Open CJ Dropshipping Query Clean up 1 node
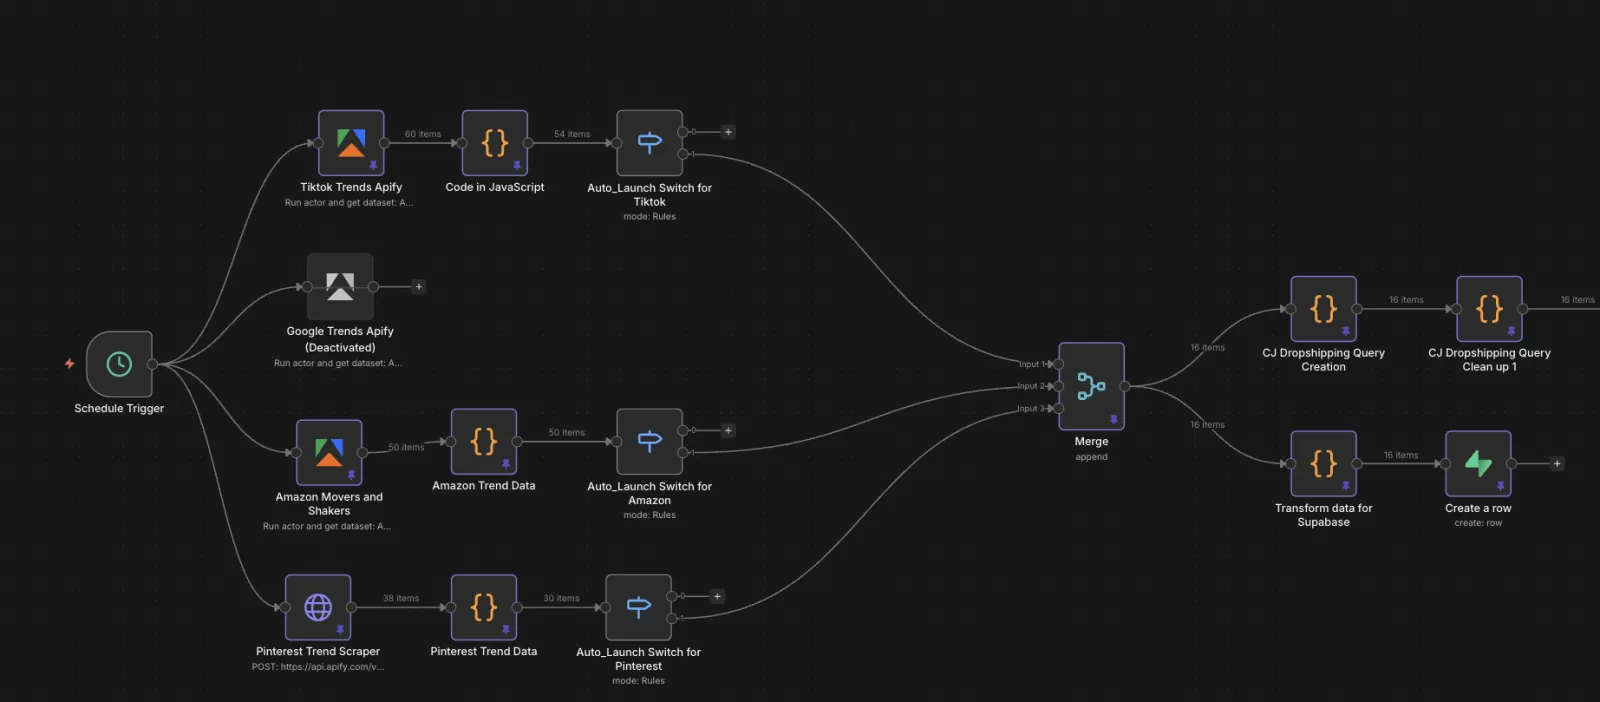The width and height of the screenshot is (1600, 702). click(x=1490, y=309)
